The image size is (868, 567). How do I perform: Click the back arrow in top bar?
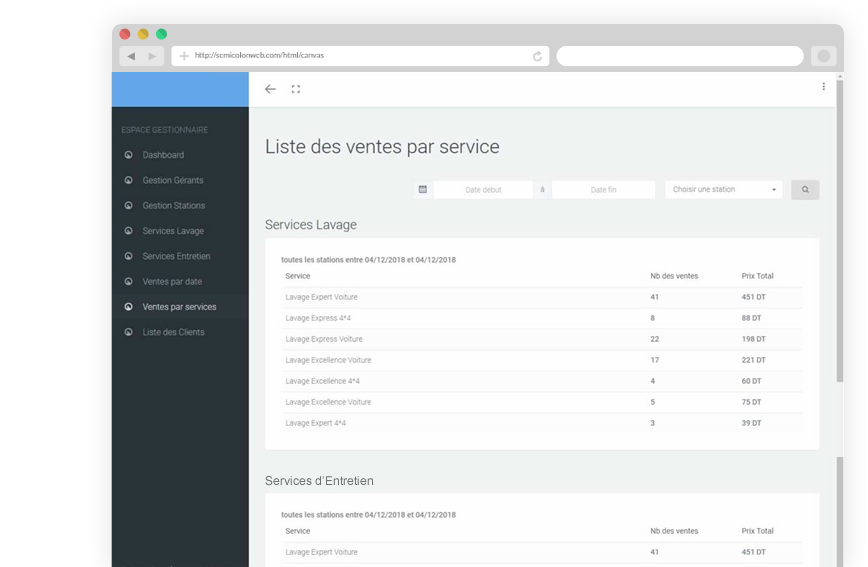pos(270,89)
